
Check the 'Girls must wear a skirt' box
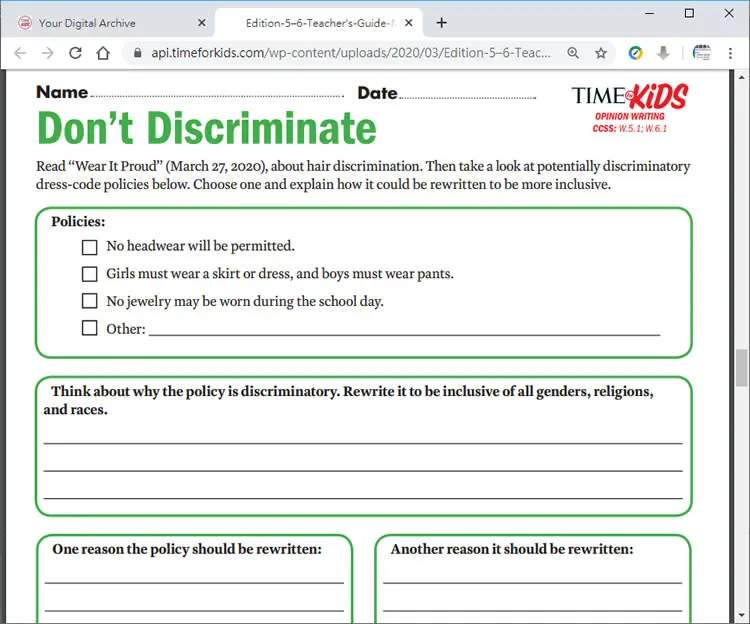[89, 274]
